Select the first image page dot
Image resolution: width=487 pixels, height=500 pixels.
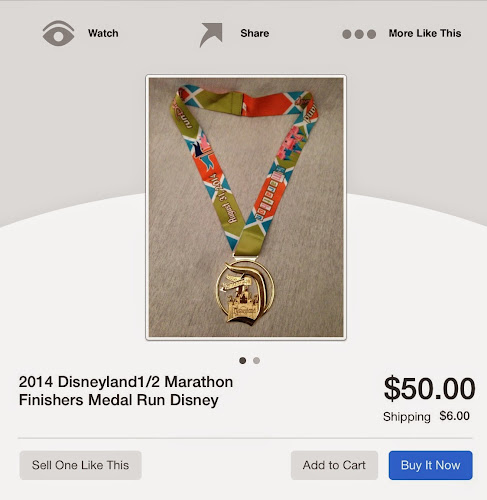[x=243, y=360]
